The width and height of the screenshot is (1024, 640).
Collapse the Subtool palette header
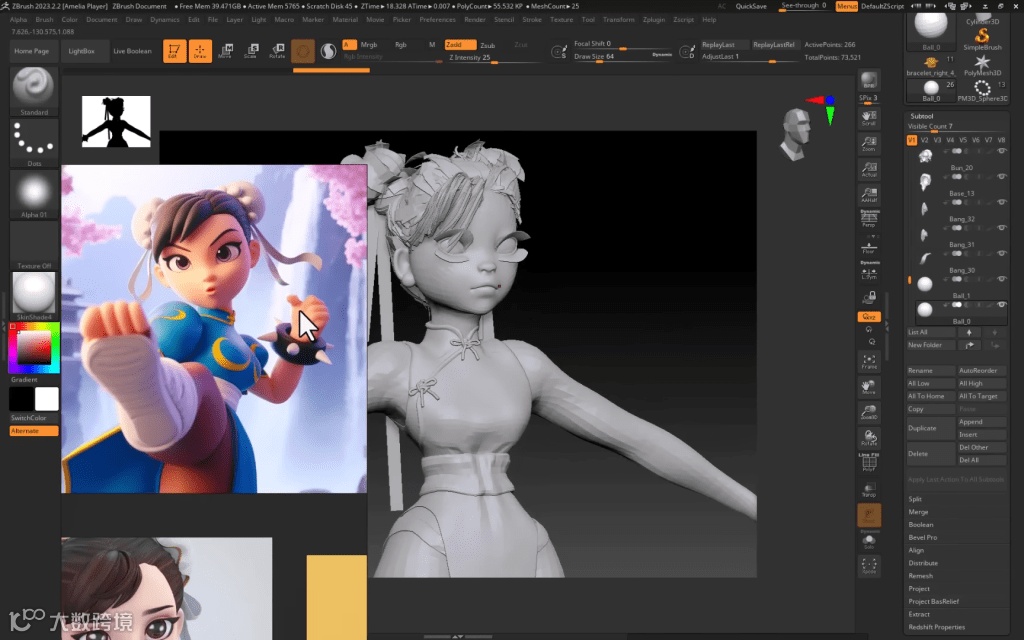tap(921, 116)
